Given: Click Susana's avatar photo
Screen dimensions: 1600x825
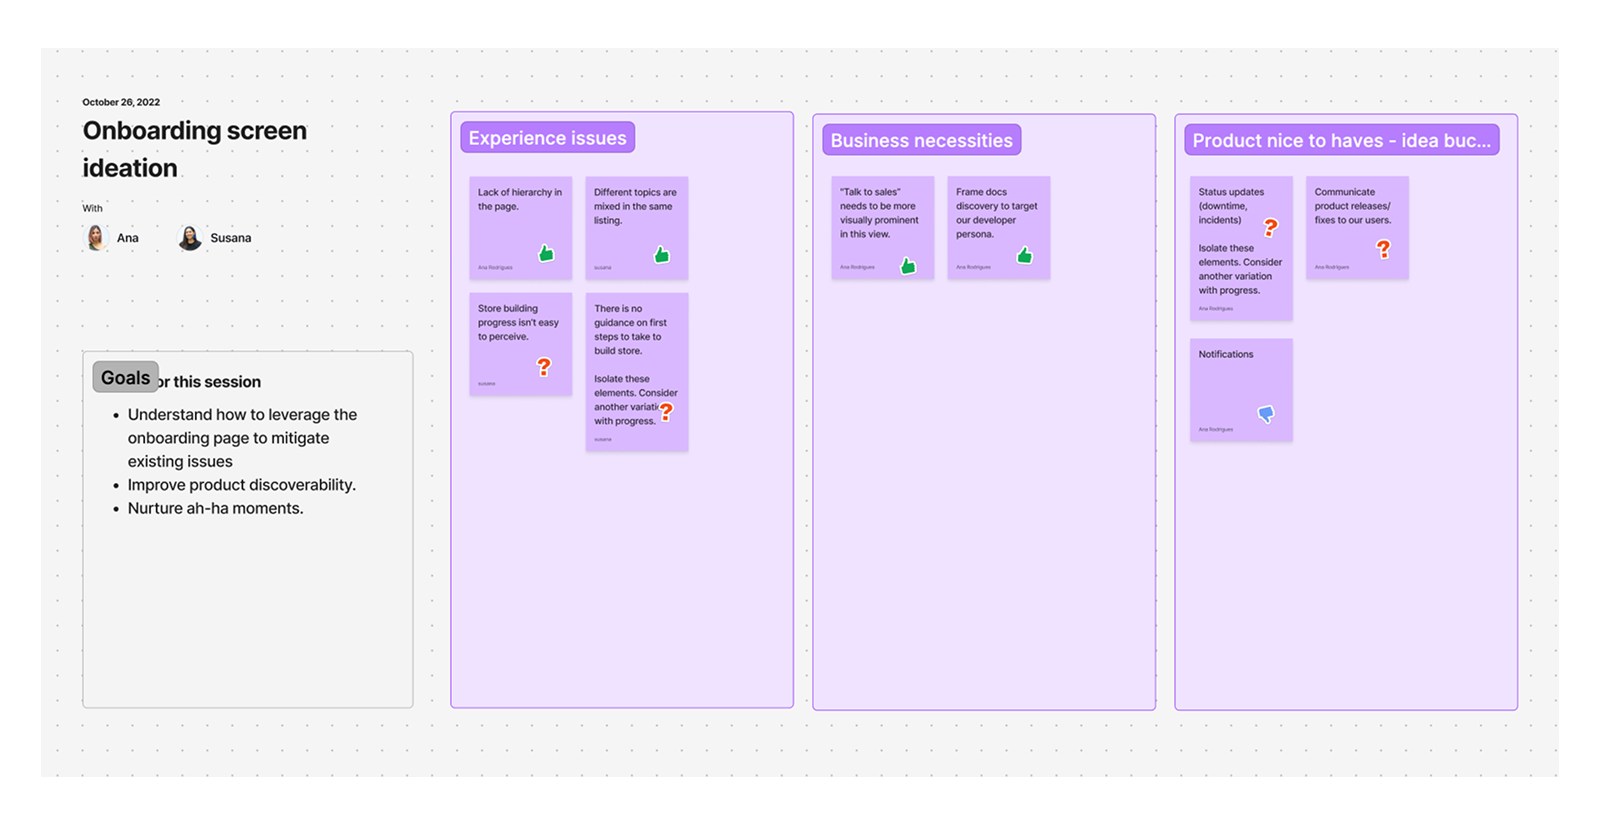Looking at the screenshot, I should point(190,237).
